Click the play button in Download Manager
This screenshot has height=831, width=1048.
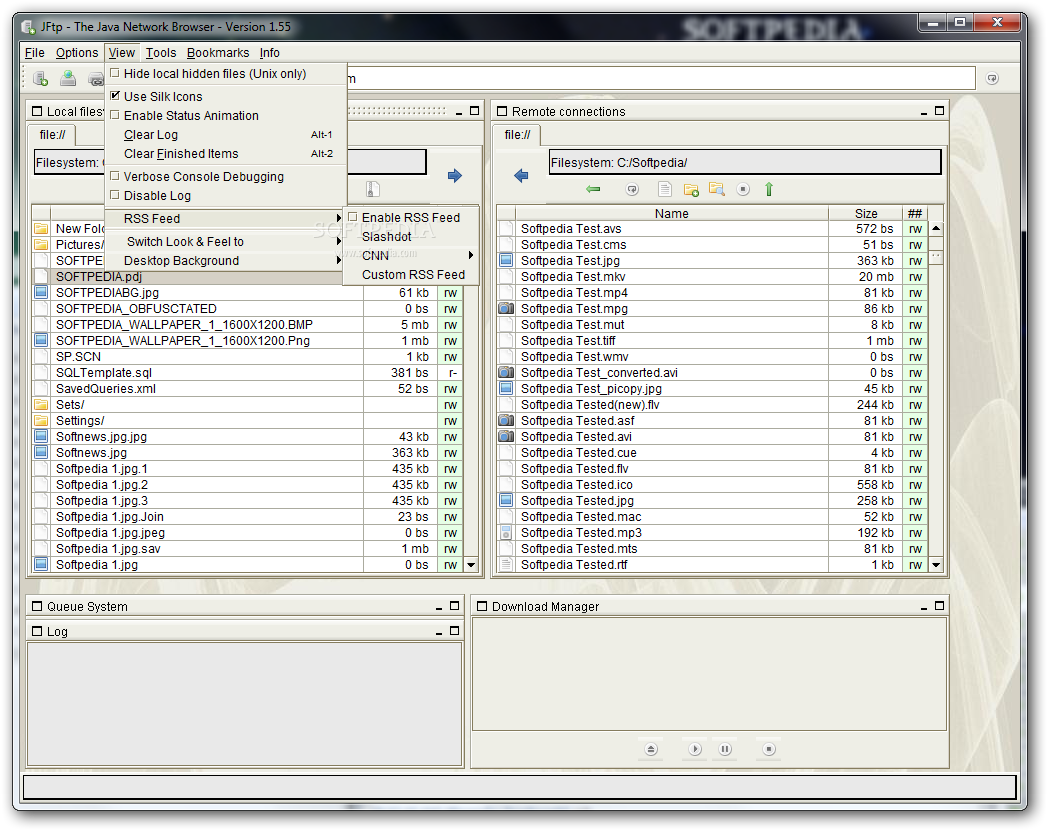click(x=694, y=748)
